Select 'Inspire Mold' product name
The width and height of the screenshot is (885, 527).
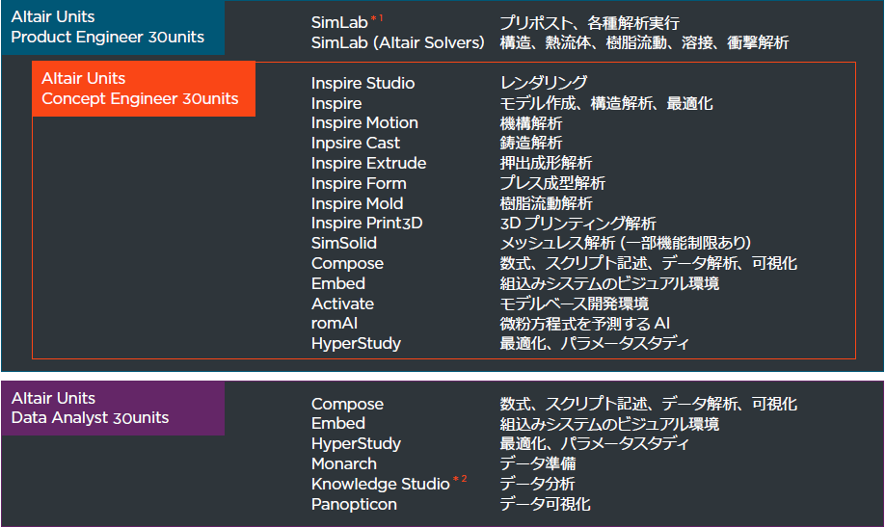[357, 203]
